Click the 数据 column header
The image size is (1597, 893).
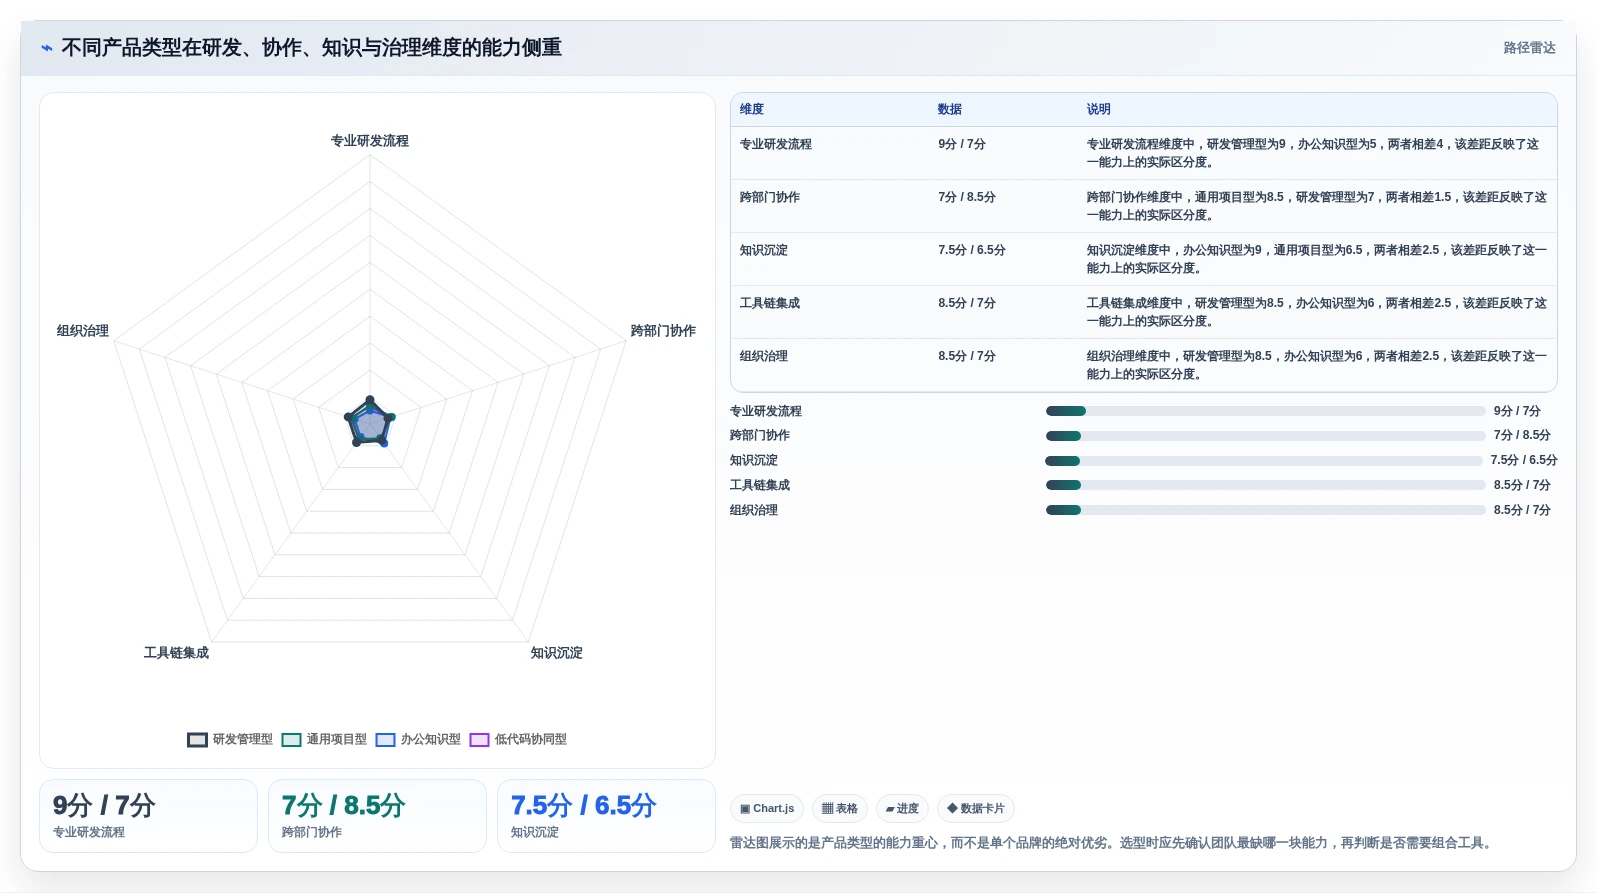[x=949, y=110]
